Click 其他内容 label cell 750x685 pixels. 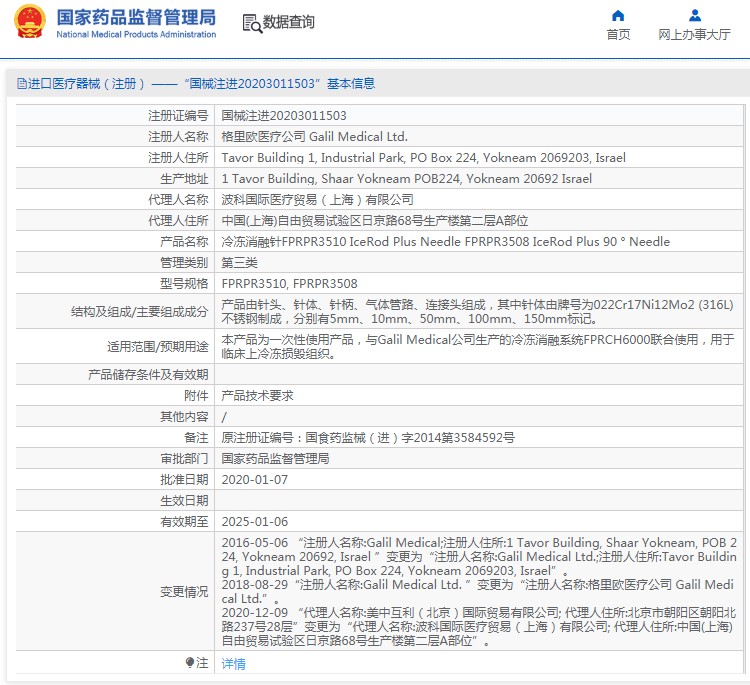tap(115, 417)
